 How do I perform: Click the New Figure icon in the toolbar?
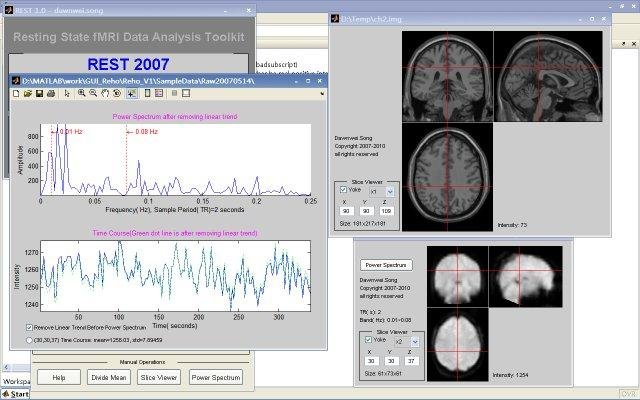click(16, 93)
